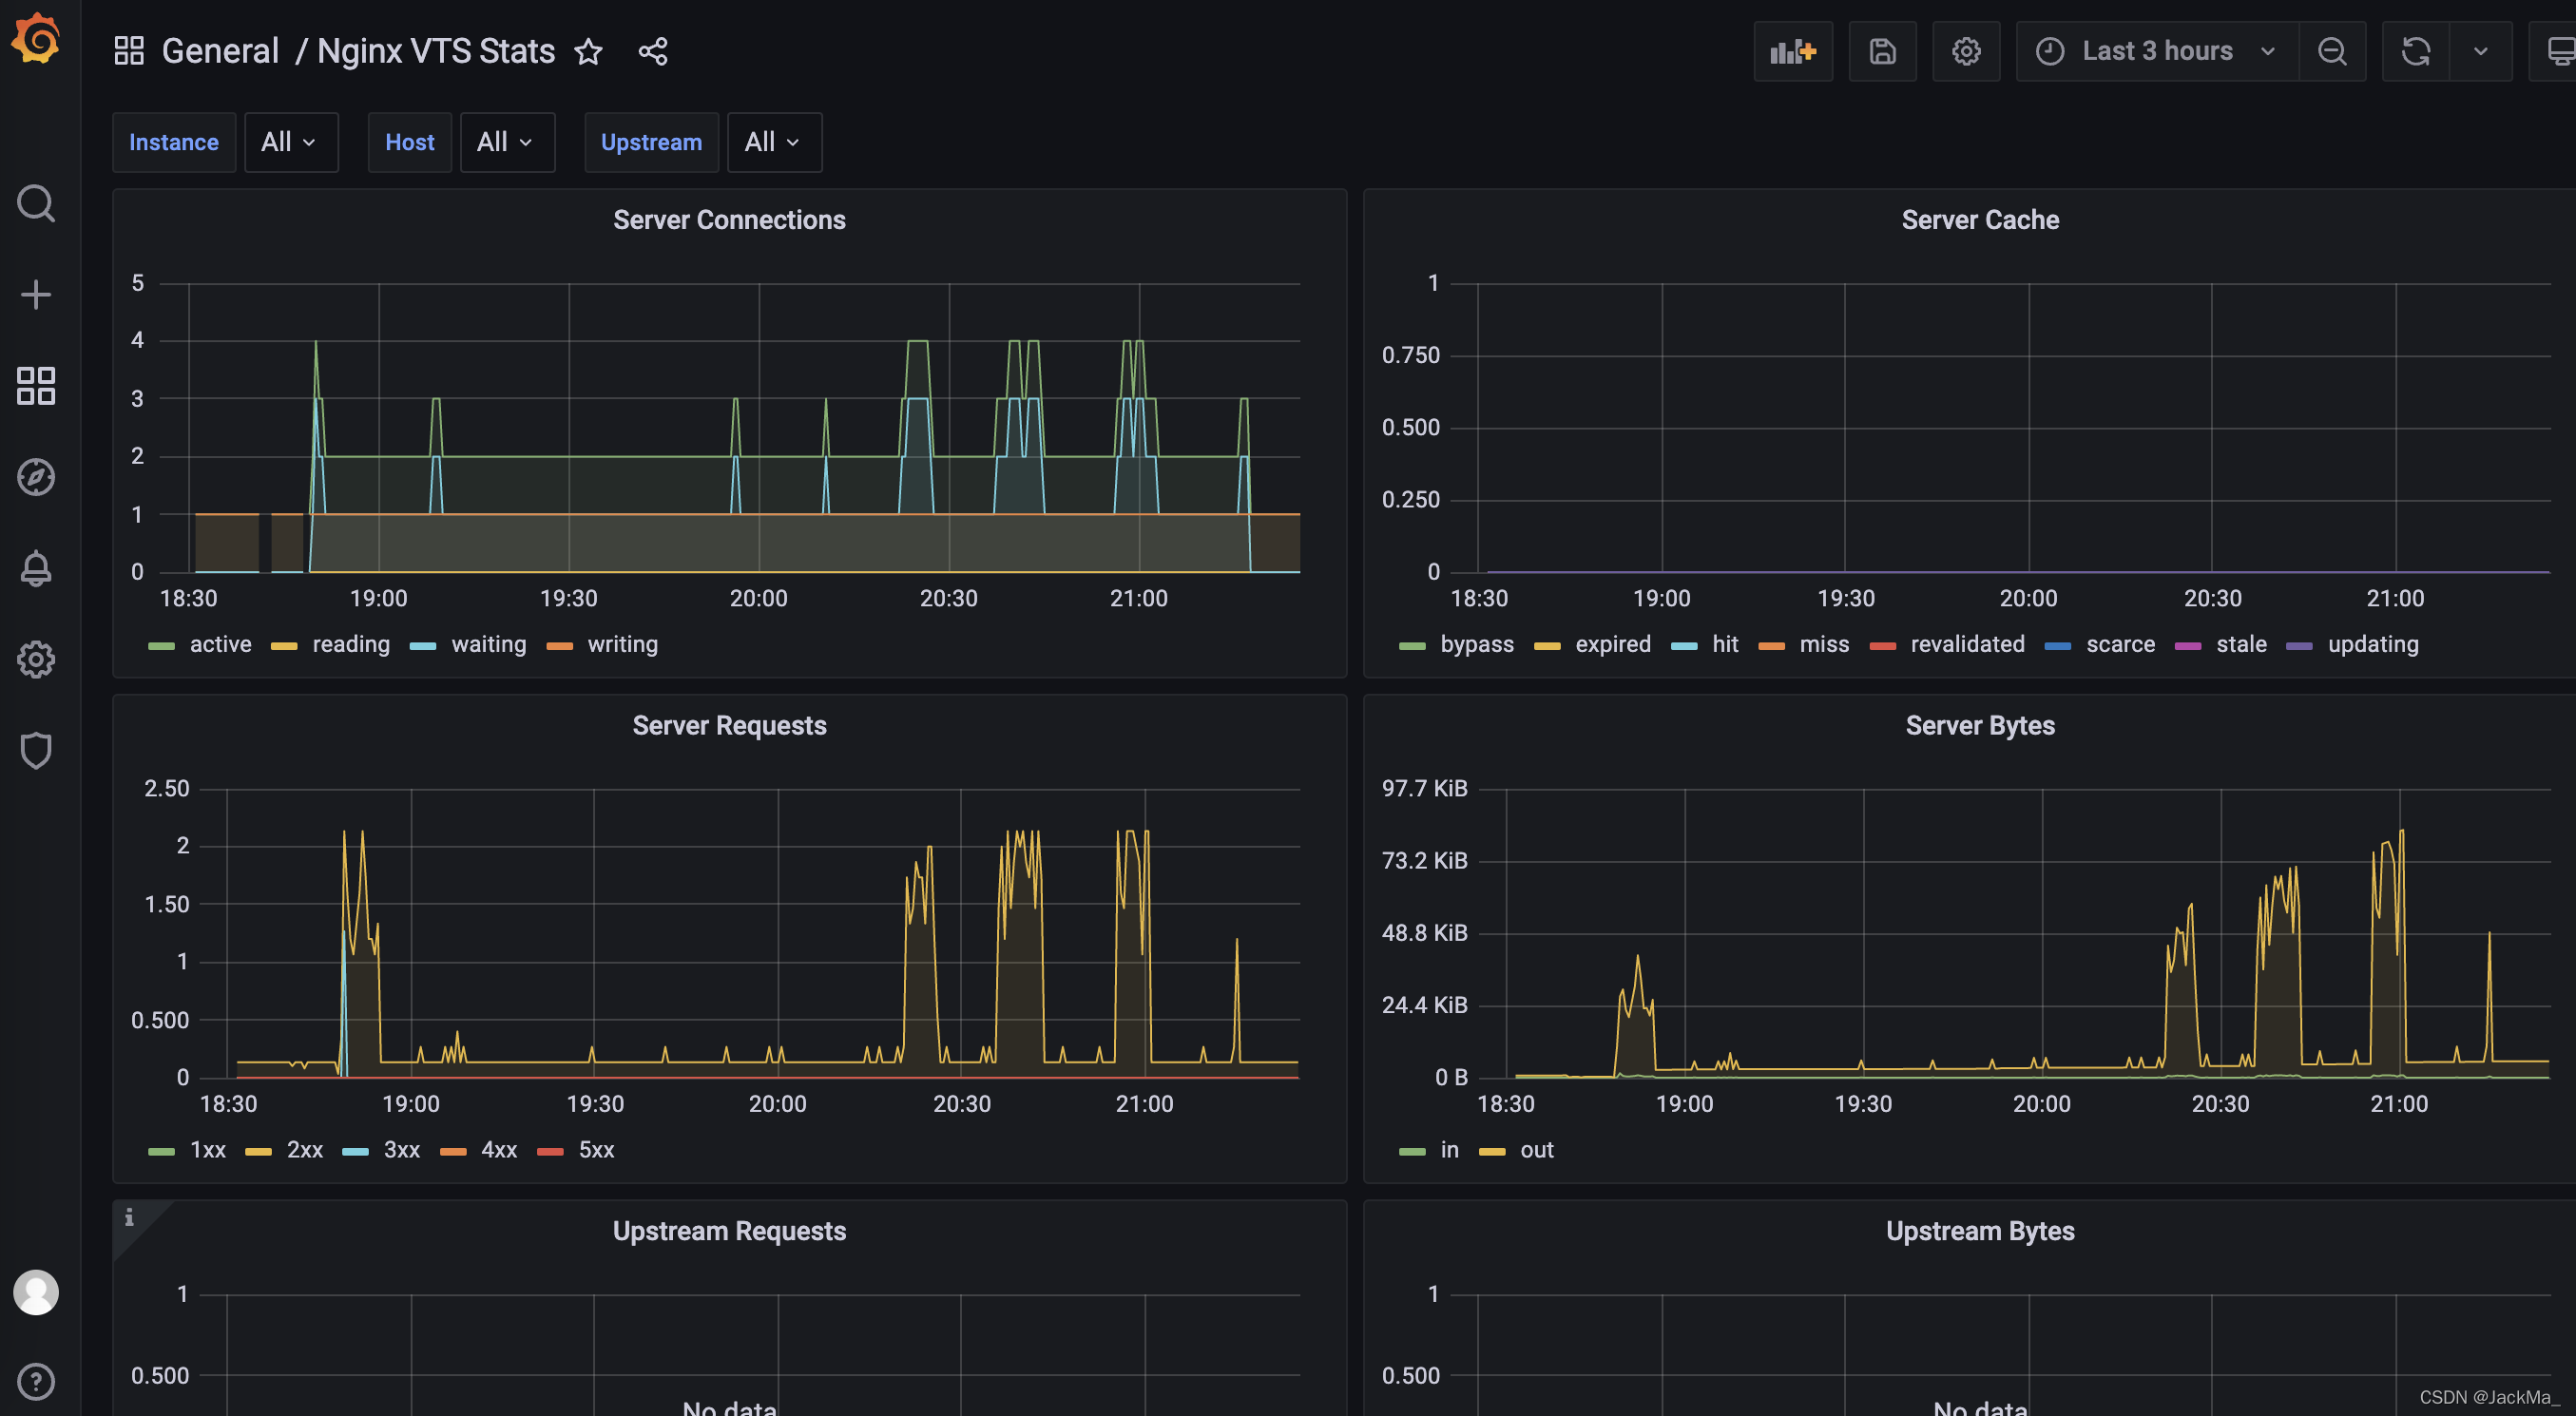Screen dimensions: 2576x1416
Task: Open dashboard settings gear in top toolbar
Action: pyautogui.click(x=1966, y=51)
